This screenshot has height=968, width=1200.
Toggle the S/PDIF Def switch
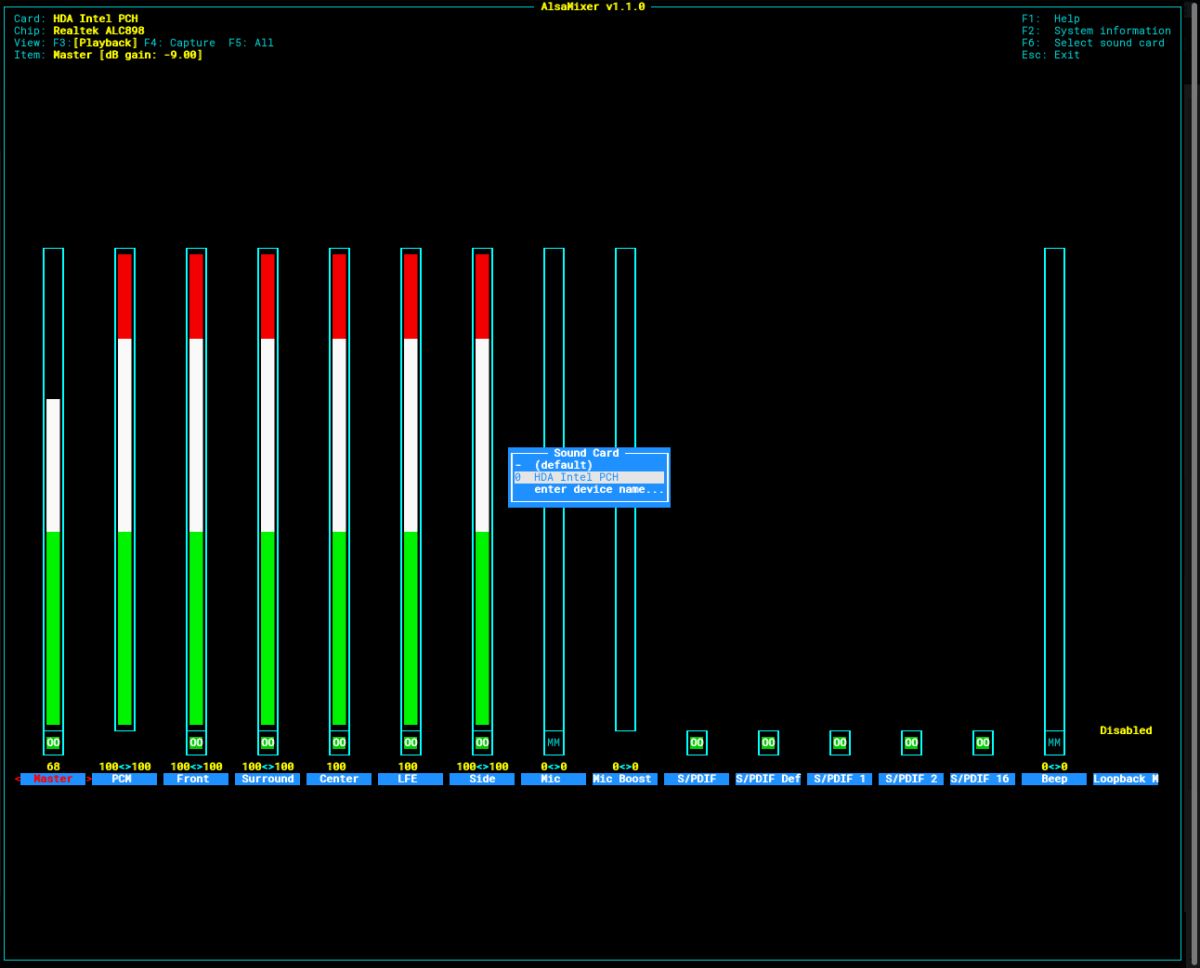pyautogui.click(x=768, y=743)
